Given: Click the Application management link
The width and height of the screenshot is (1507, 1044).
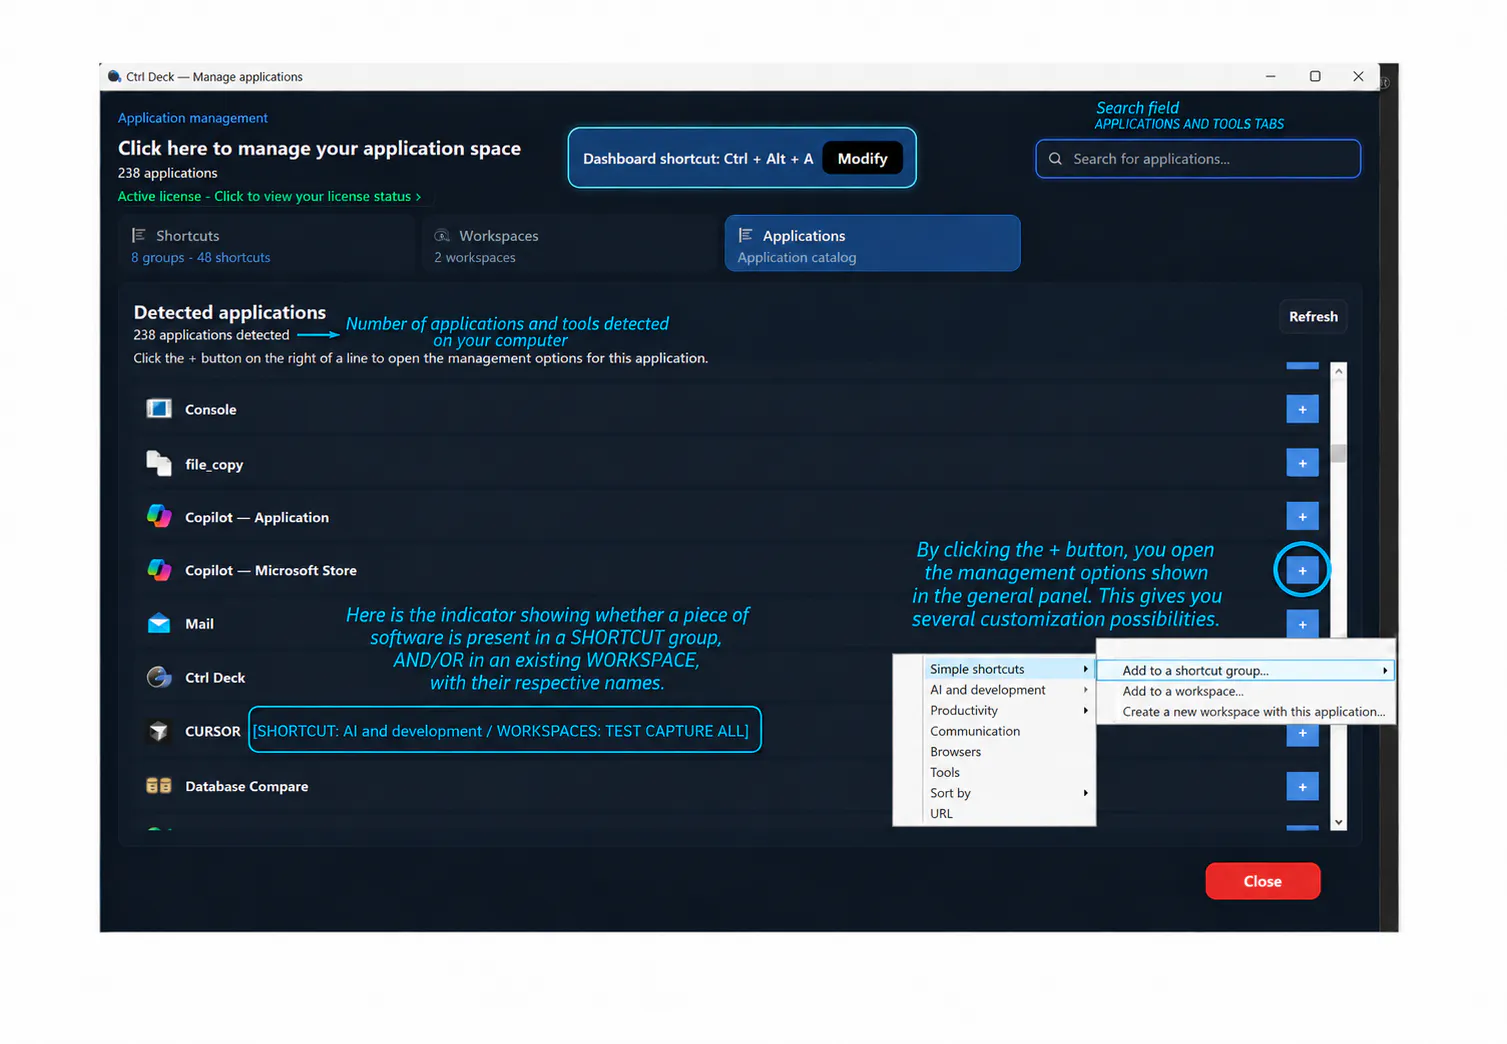Looking at the screenshot, I should tap(193, 118).
